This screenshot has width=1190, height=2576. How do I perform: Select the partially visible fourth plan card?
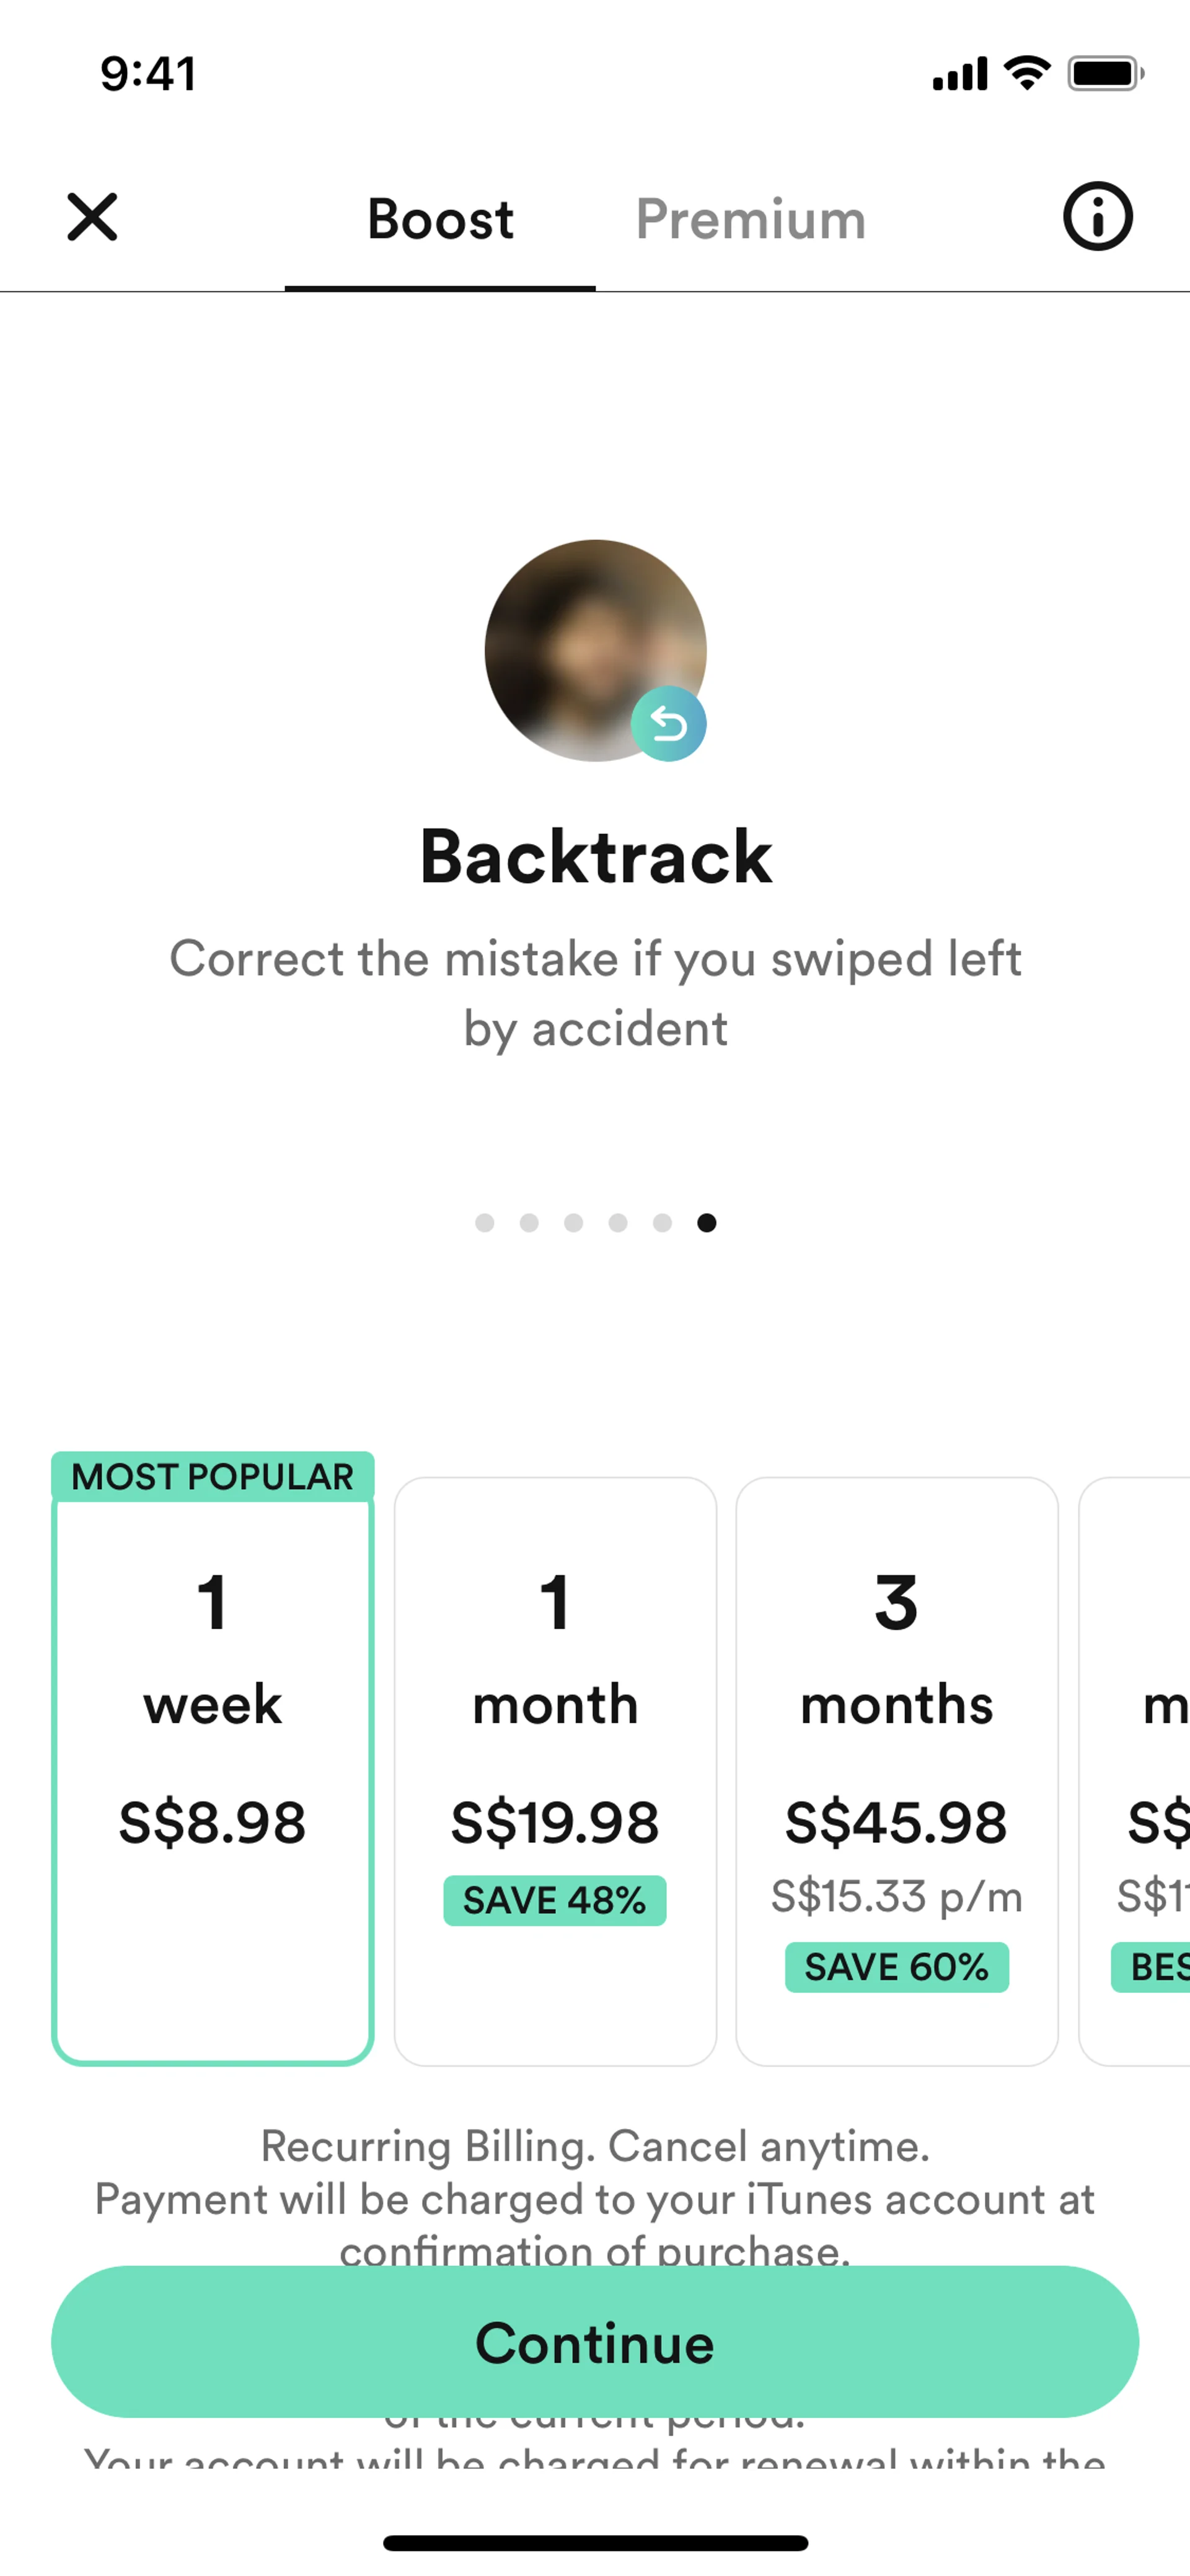[1140, 1770]
